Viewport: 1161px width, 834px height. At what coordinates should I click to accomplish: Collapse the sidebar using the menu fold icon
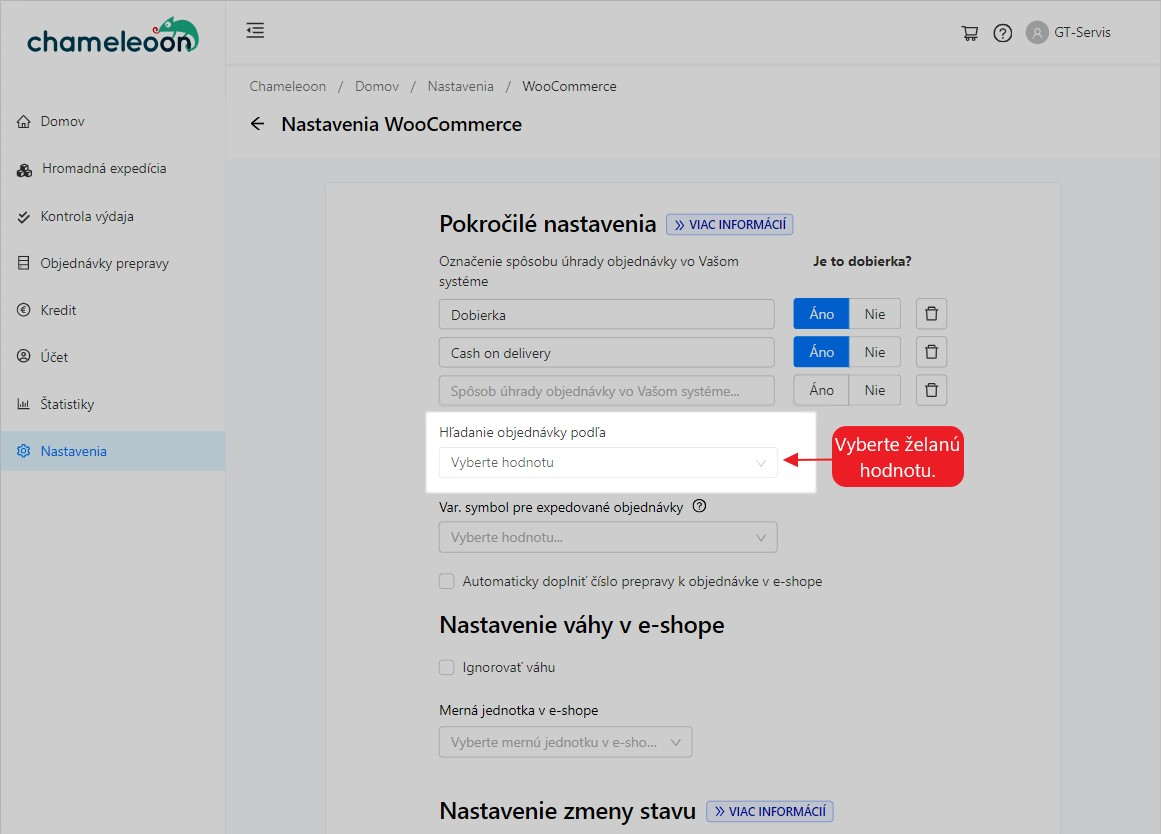tap(255, 31)
